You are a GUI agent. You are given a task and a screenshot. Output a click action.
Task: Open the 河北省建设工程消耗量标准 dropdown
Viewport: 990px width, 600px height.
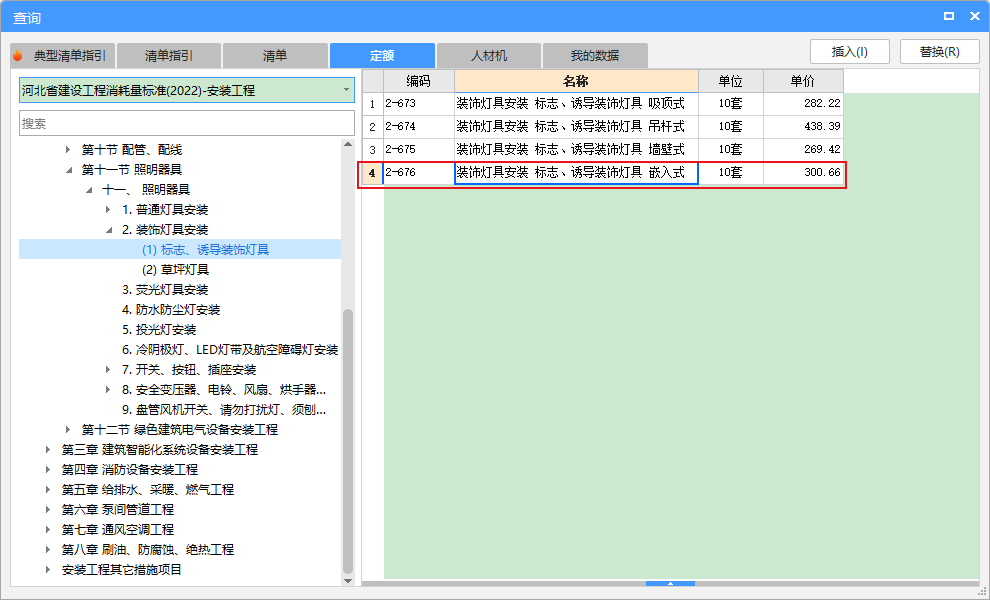click(345, 90)
